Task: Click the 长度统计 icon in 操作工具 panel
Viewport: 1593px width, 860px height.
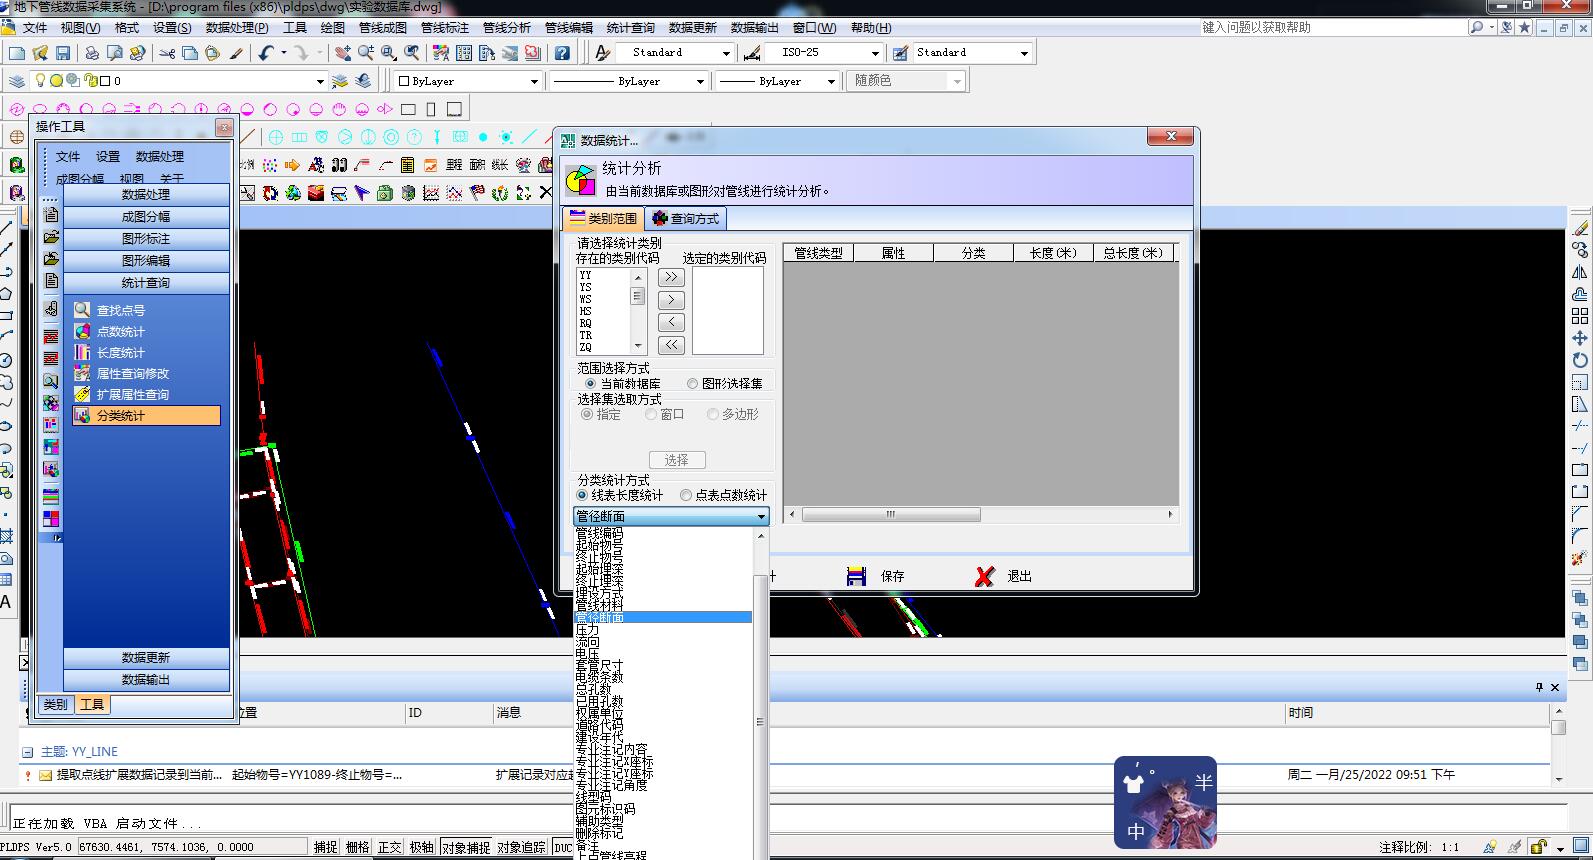Action: tap(82, 352)
